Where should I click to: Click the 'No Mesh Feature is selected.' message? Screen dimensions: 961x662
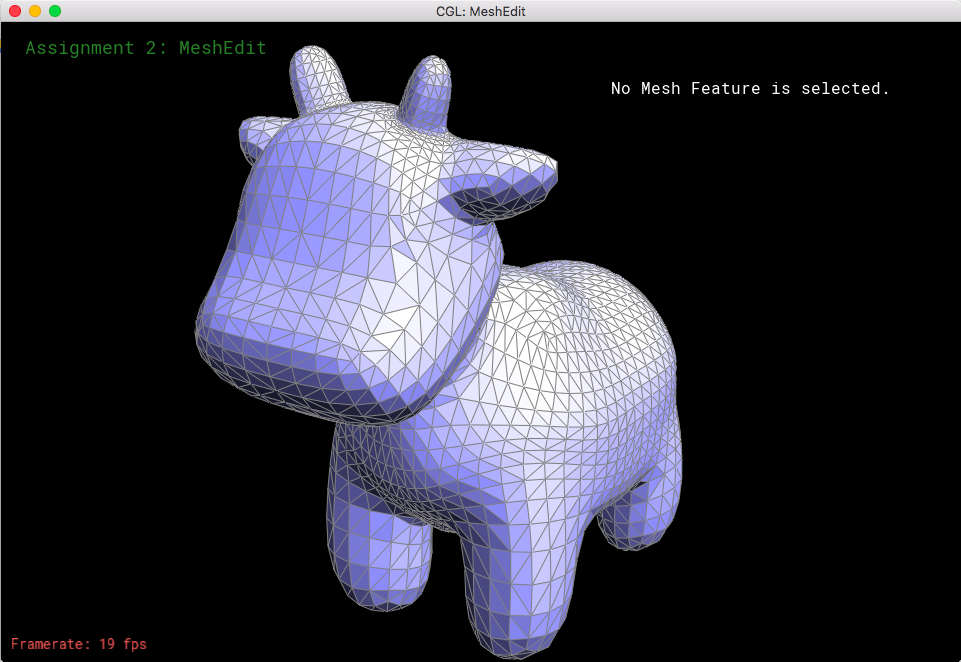[750, 88]
